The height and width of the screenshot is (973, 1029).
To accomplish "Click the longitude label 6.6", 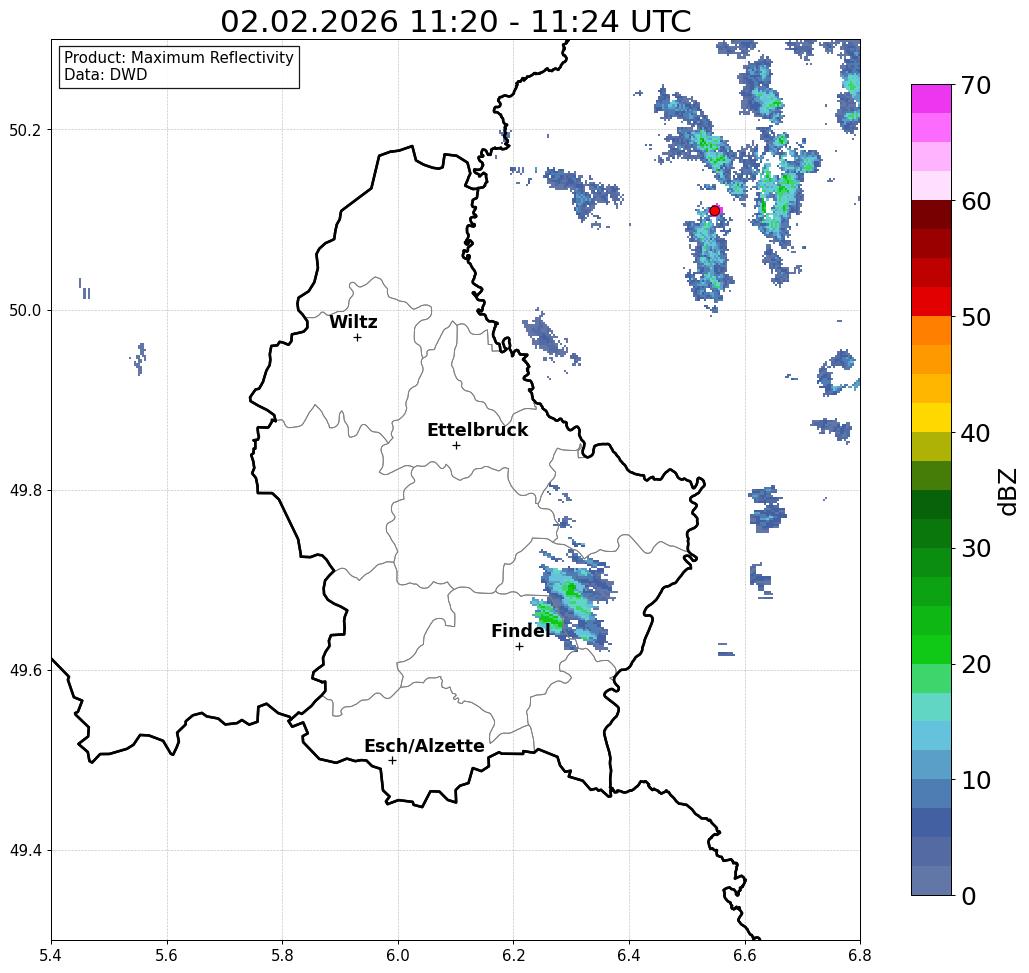I will point(744,955).
